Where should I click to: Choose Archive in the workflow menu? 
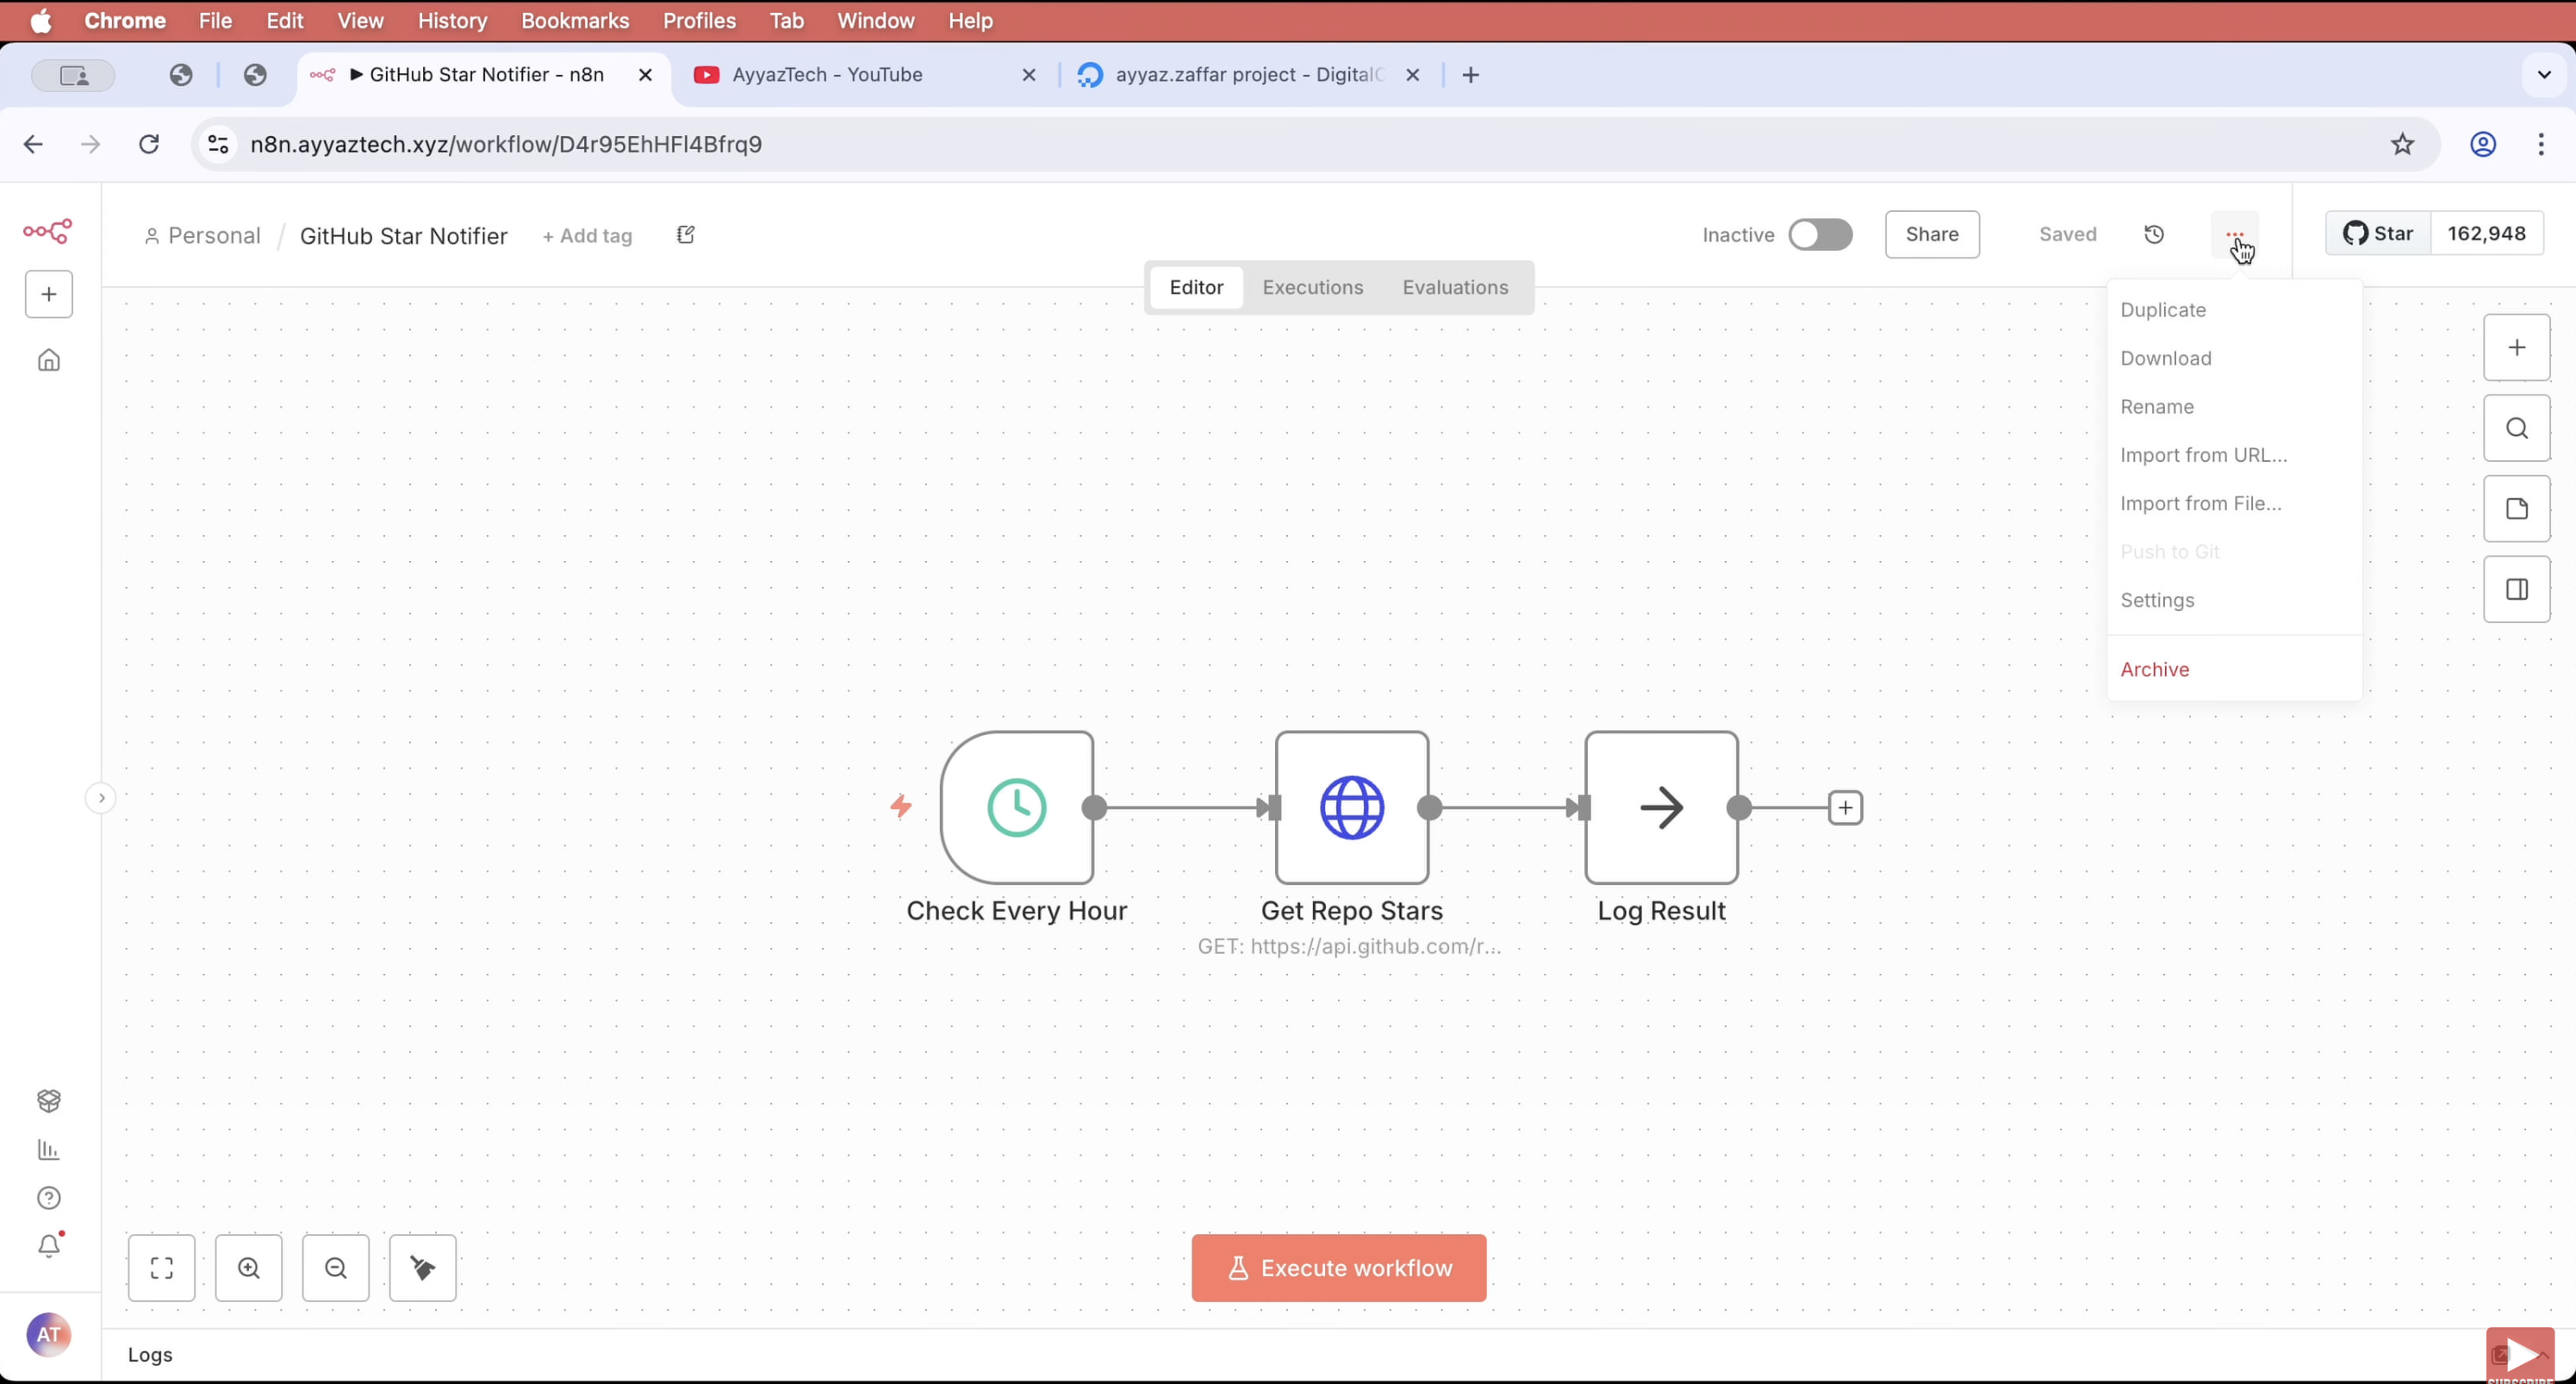2154,669
